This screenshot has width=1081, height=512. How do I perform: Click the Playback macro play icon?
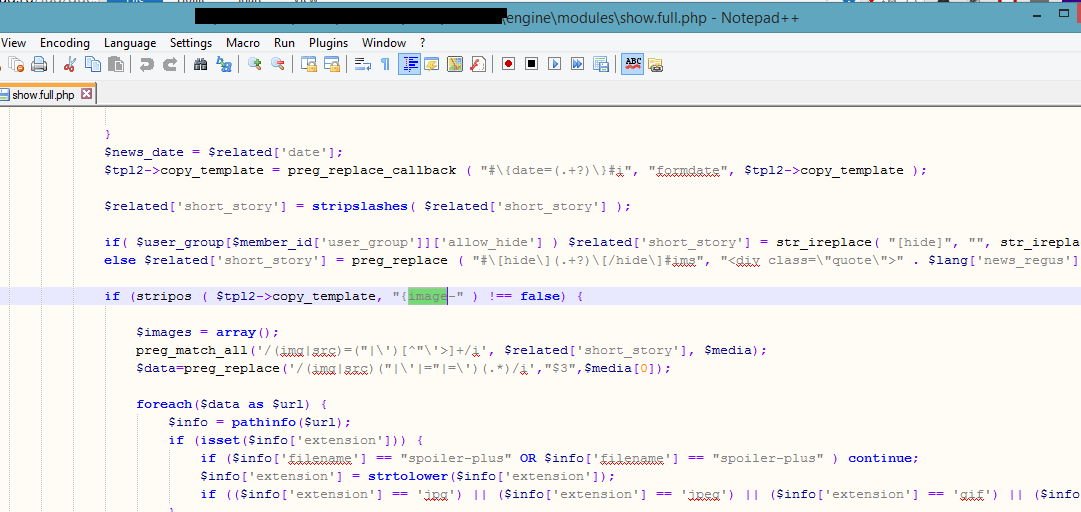point(555,64)
